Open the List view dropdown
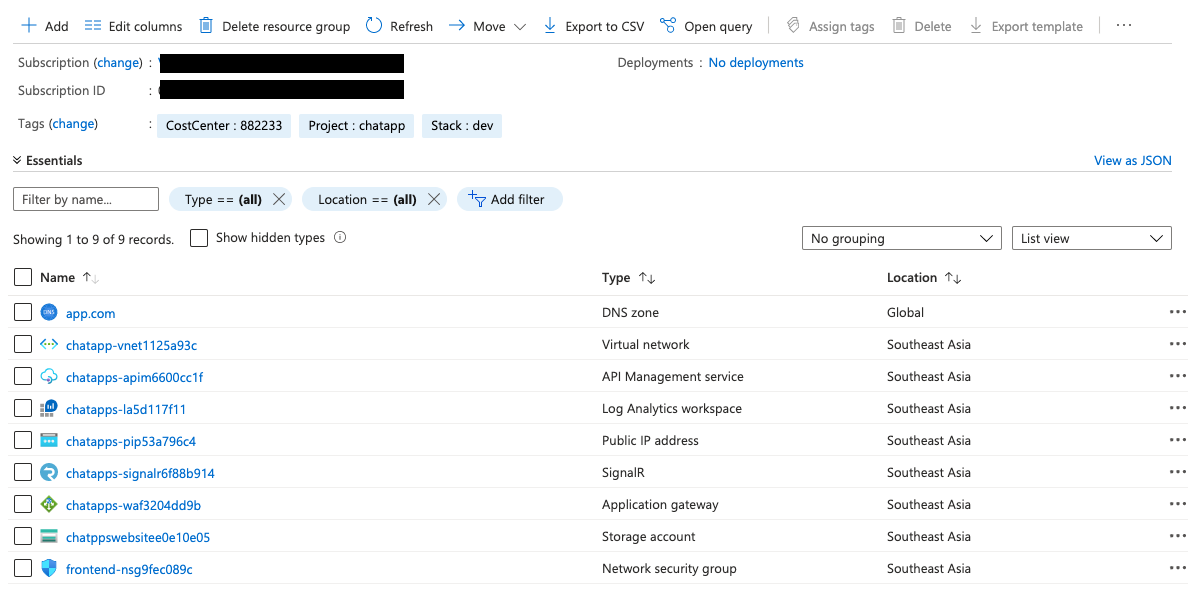Image resolution: width=1188 pixels, height=607 pixels. pos(1092,238)
